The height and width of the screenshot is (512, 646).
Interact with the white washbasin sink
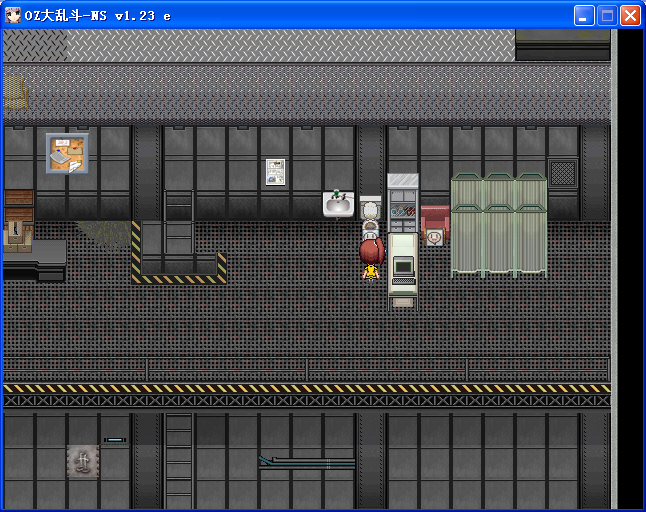tap(338, 203)
